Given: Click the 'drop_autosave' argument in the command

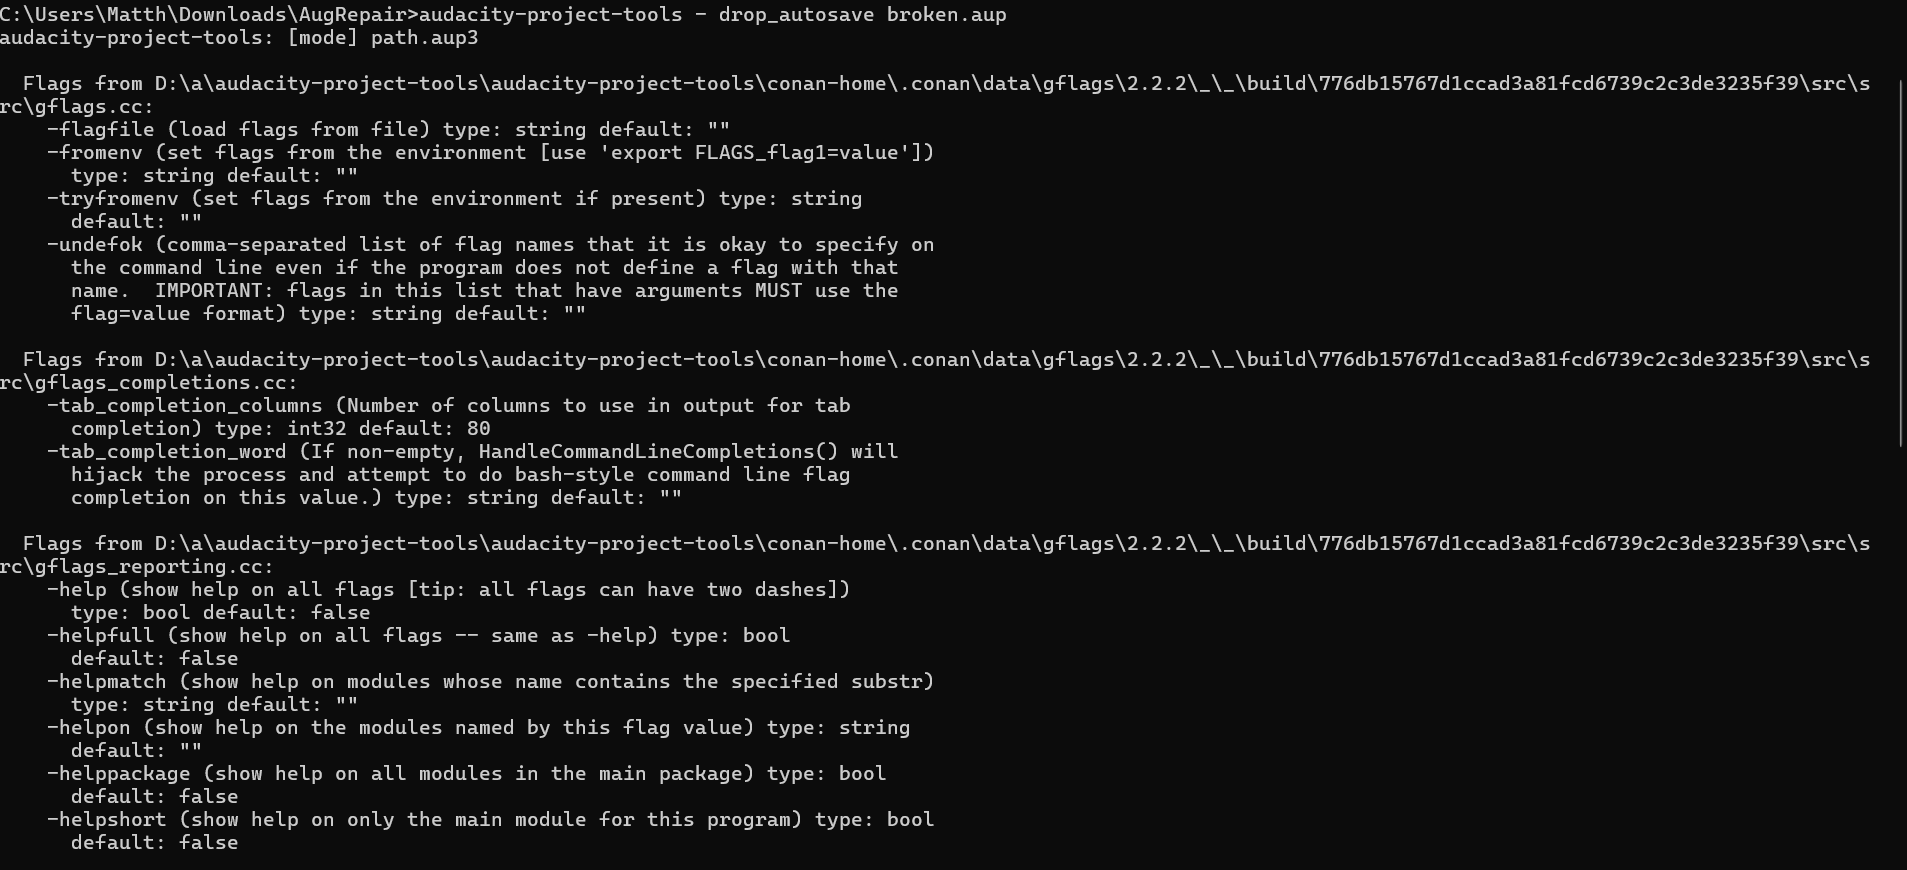Looking at the screenshot, I should point(796,15).
